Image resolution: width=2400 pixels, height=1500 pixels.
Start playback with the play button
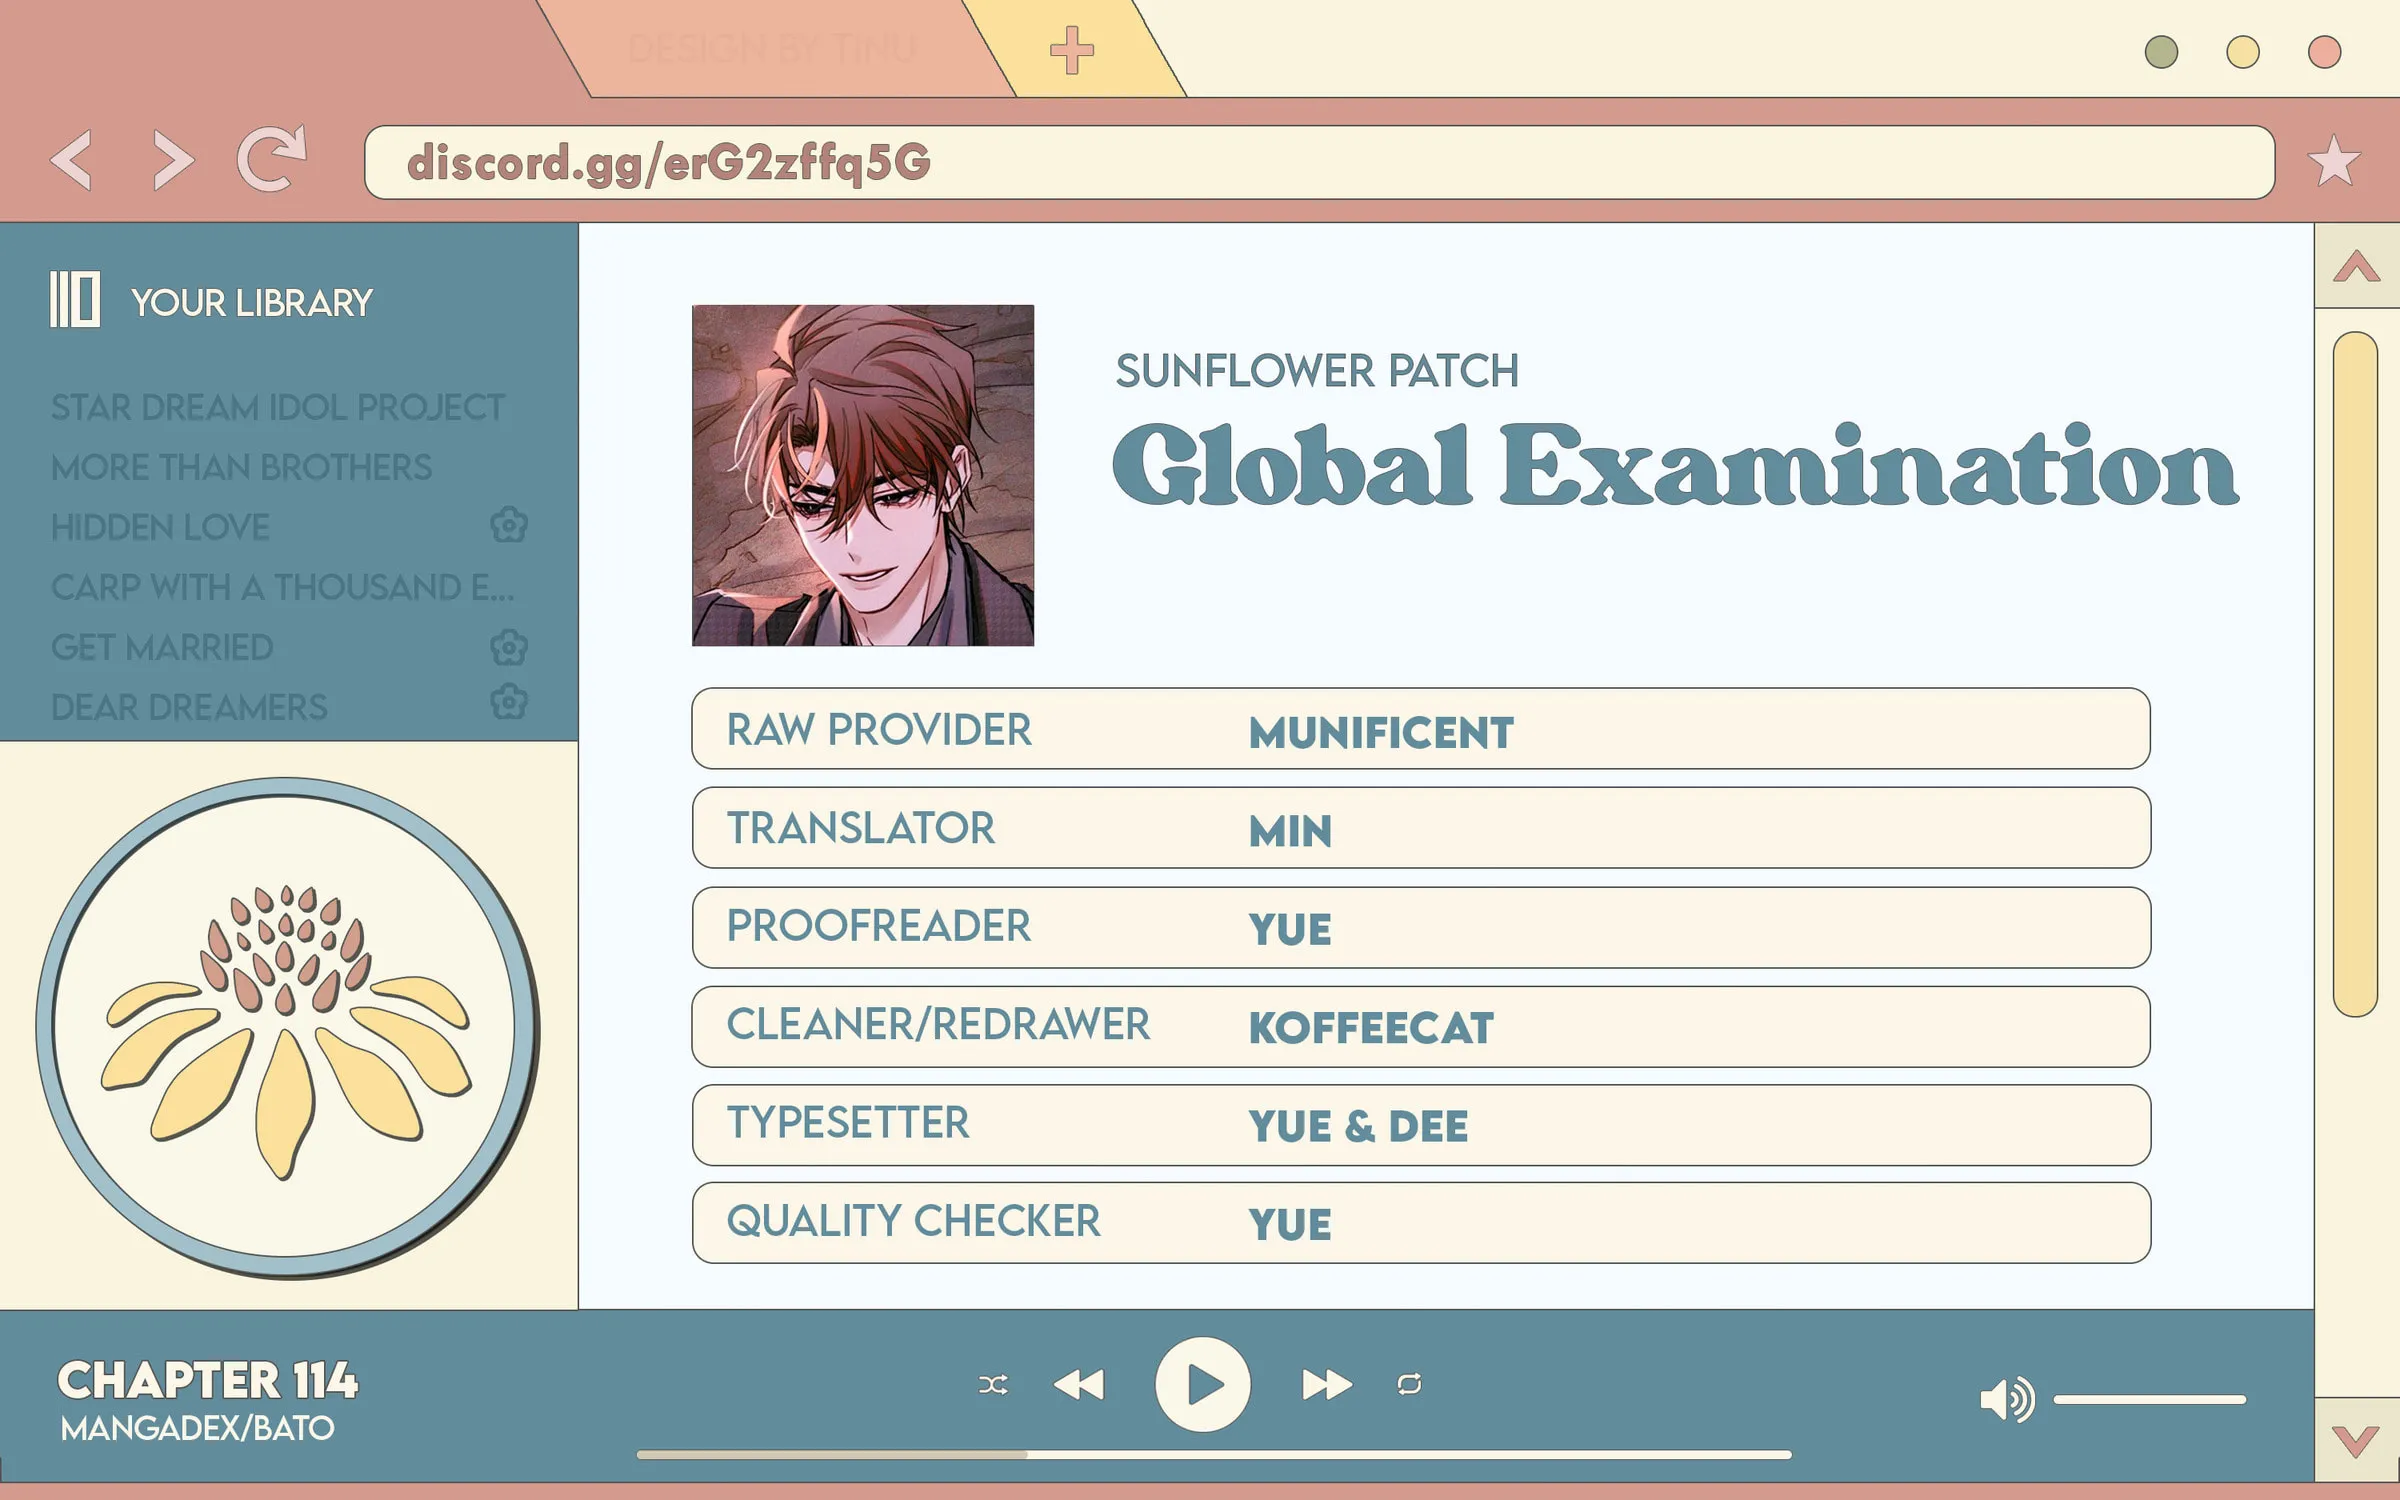1203,1385
